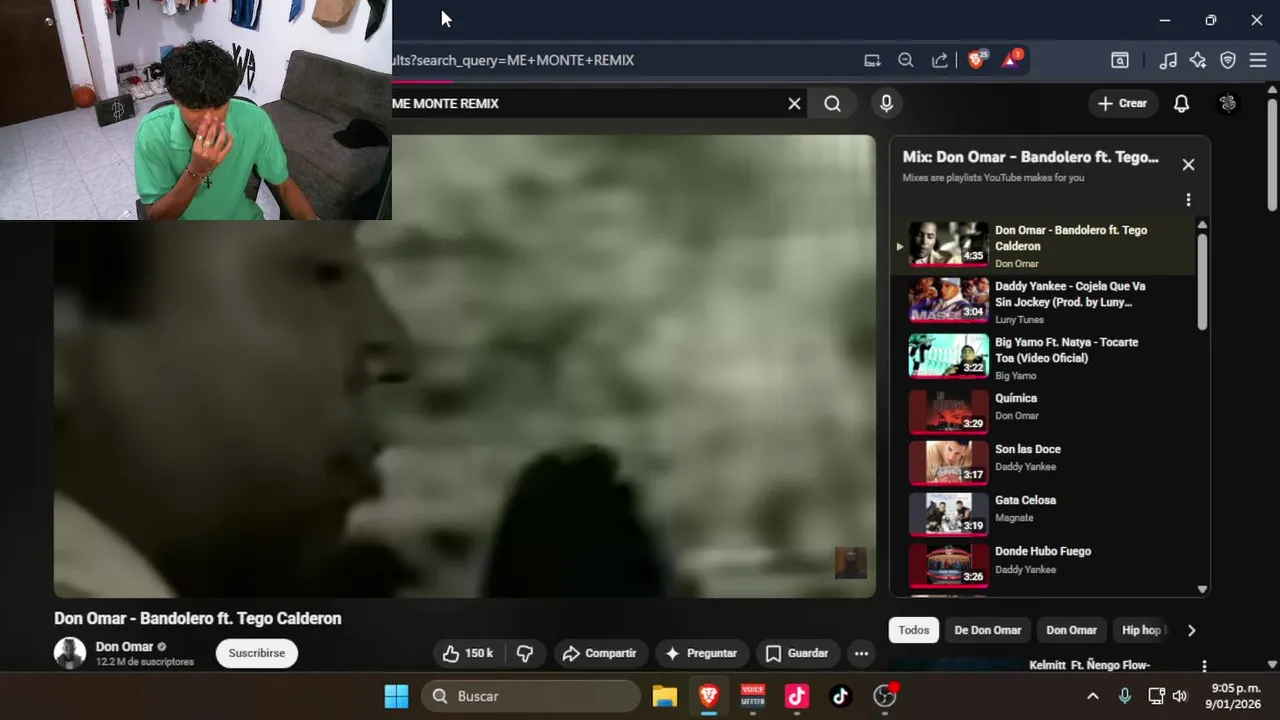Select Química by Don Omar in playlist

coord(1043,410)
